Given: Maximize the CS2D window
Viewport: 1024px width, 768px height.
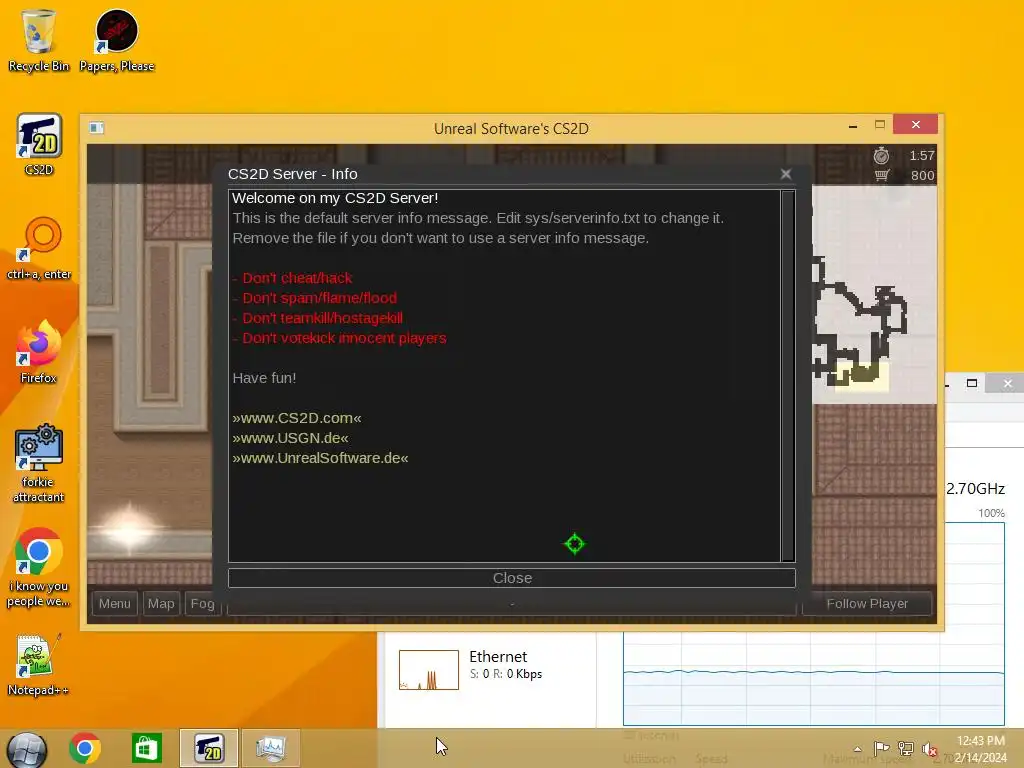Looking at the screenshot, I should [880, 125].
